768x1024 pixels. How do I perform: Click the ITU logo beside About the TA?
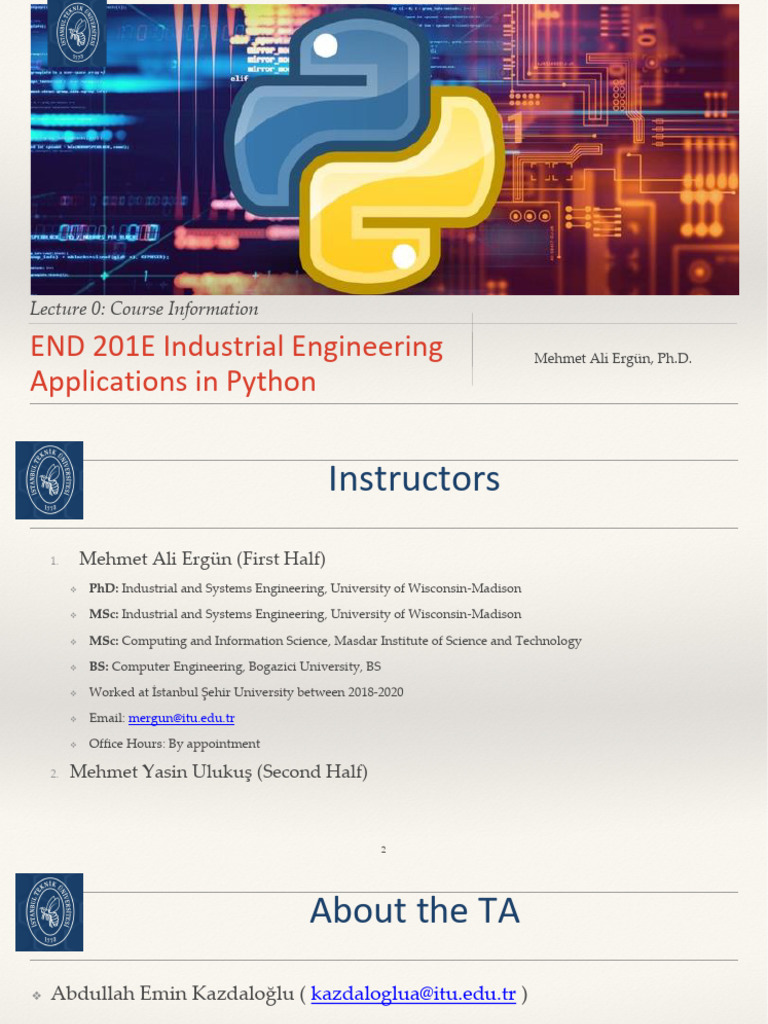click(49, 912)
